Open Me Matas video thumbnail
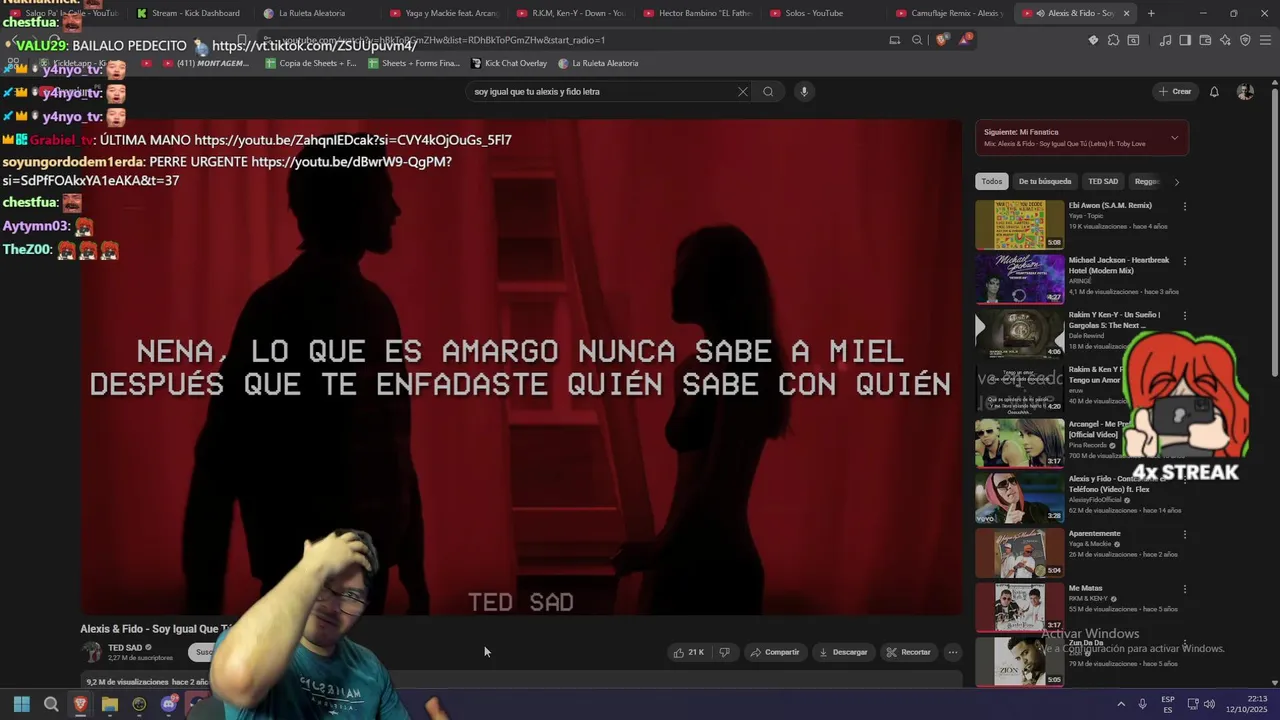The image size is (1280, 720). pyautogui.click(x=1020, y=607)
